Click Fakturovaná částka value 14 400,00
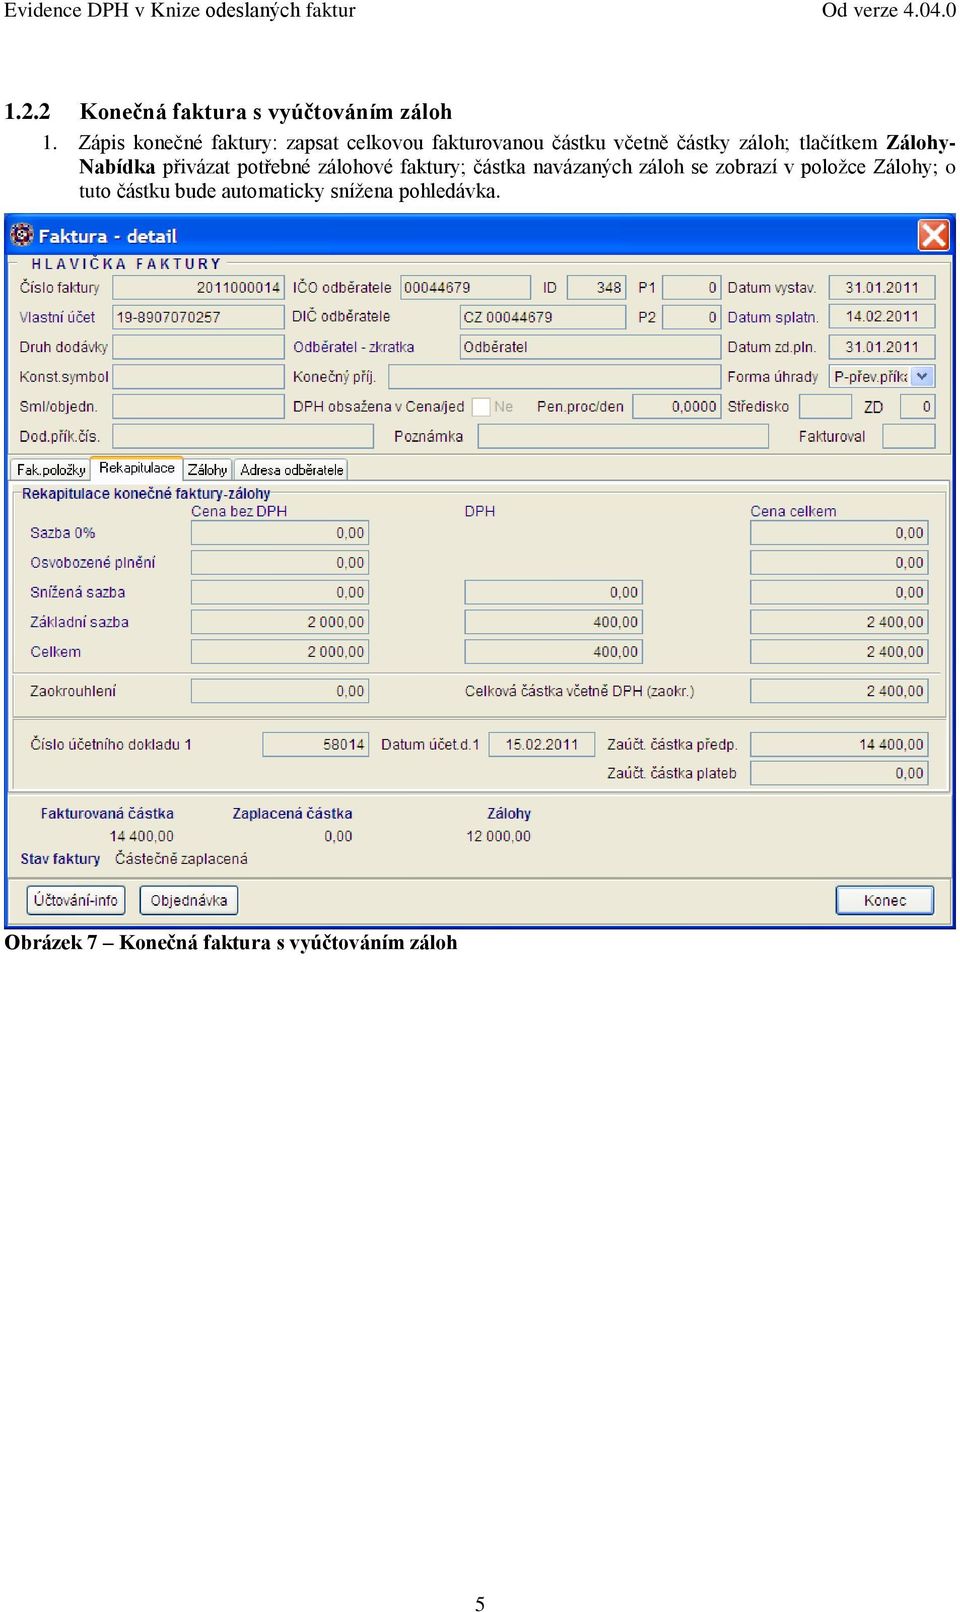 (x=142, y=836)
